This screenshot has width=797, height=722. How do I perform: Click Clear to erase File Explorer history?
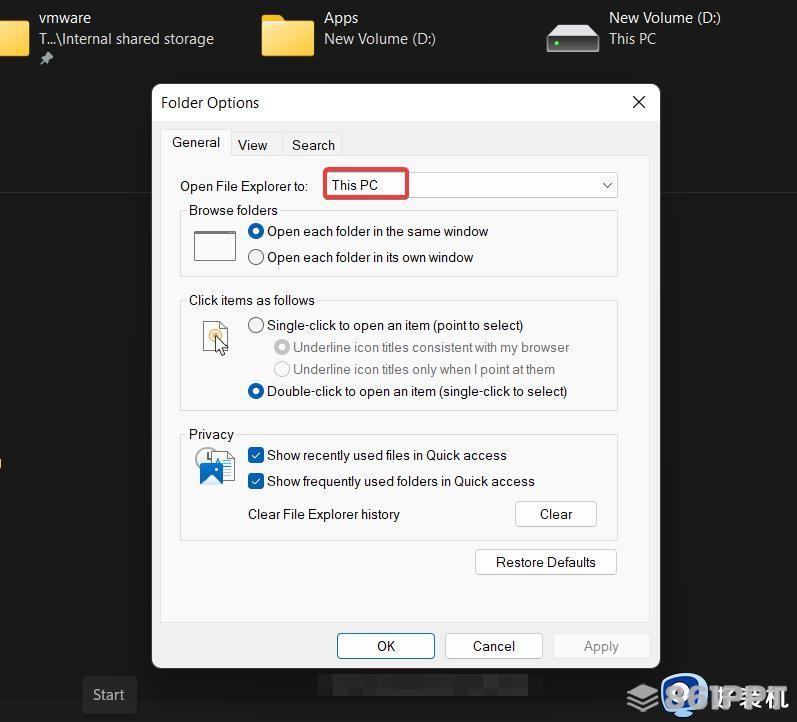[x=556, y=514]
